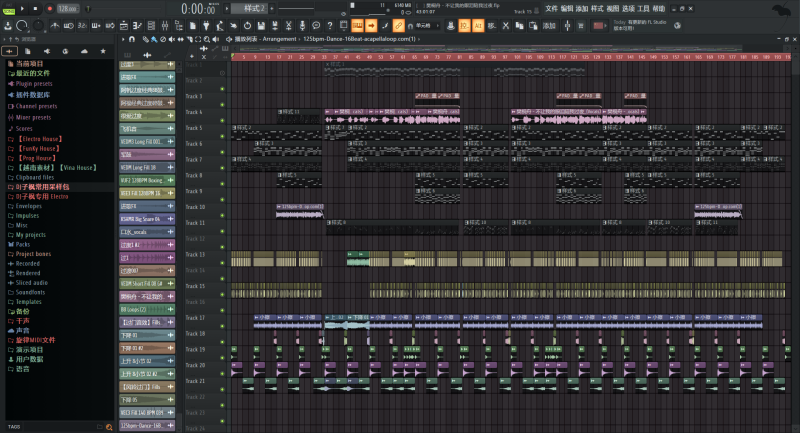Open the 选项 menu
Viewport: 800px width, 433px height.
629,9
